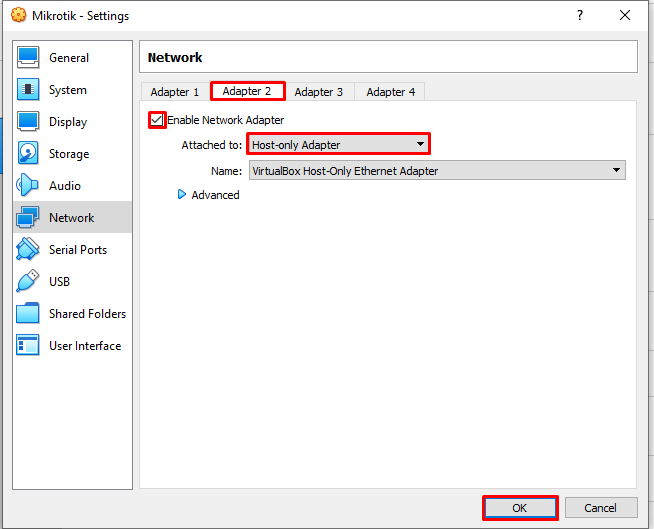Expand the Advanced section arrow
654x529 pixels.
(181, 194)
